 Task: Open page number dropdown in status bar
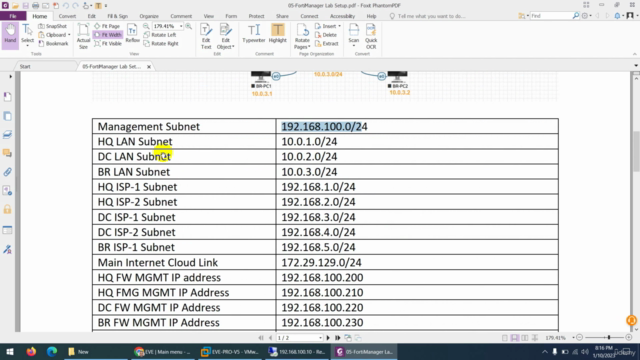pos(320,338)
